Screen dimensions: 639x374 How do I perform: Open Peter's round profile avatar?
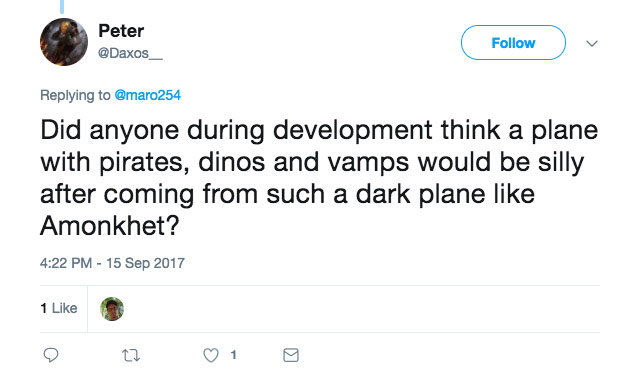(x=64, y=42)
